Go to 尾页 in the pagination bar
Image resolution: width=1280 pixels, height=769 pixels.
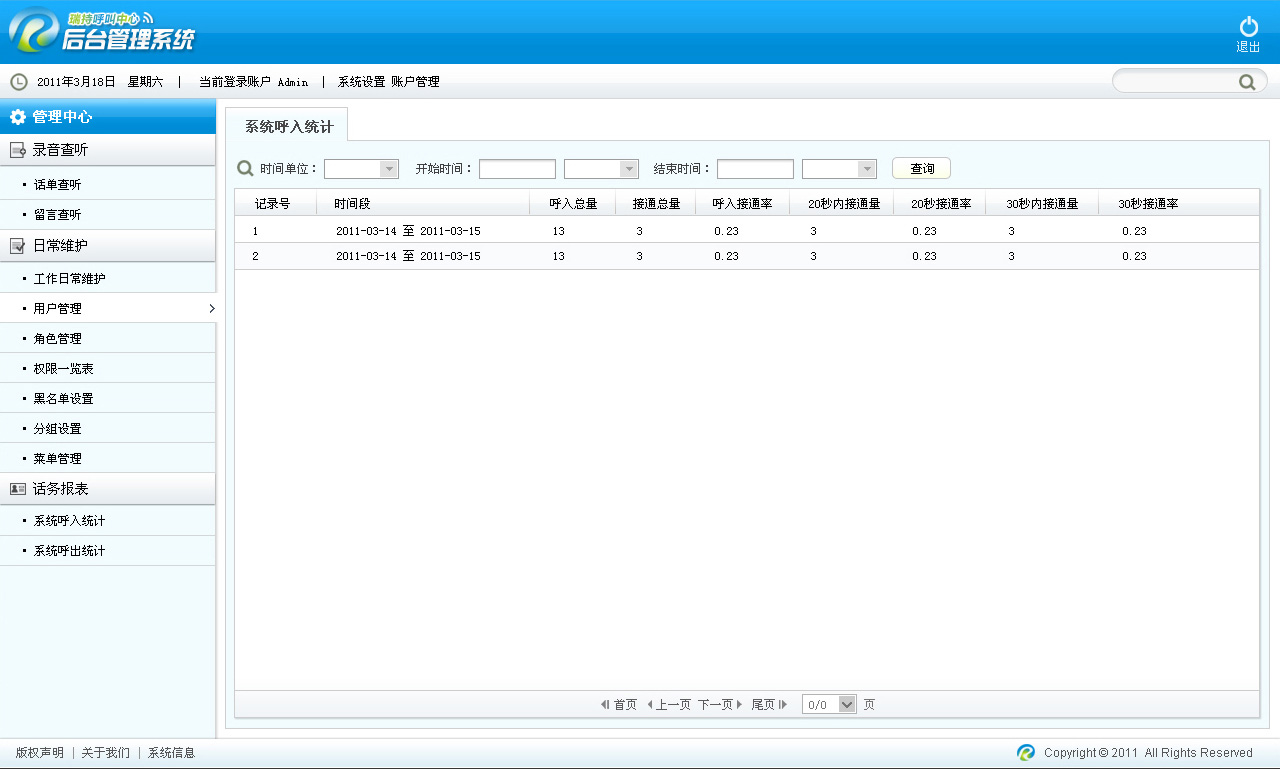click(769, 705)
